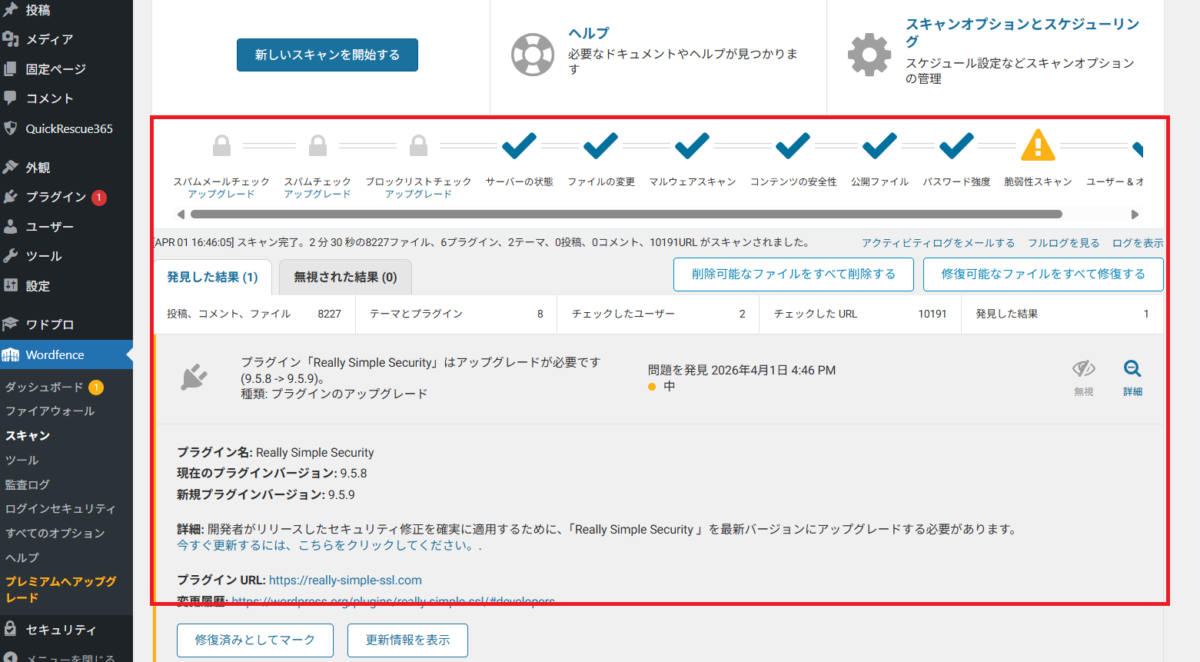1200x662 pixels.
Task: Click the gear icon for scan options
Action: pyautogui.click(x=869, y=55)
